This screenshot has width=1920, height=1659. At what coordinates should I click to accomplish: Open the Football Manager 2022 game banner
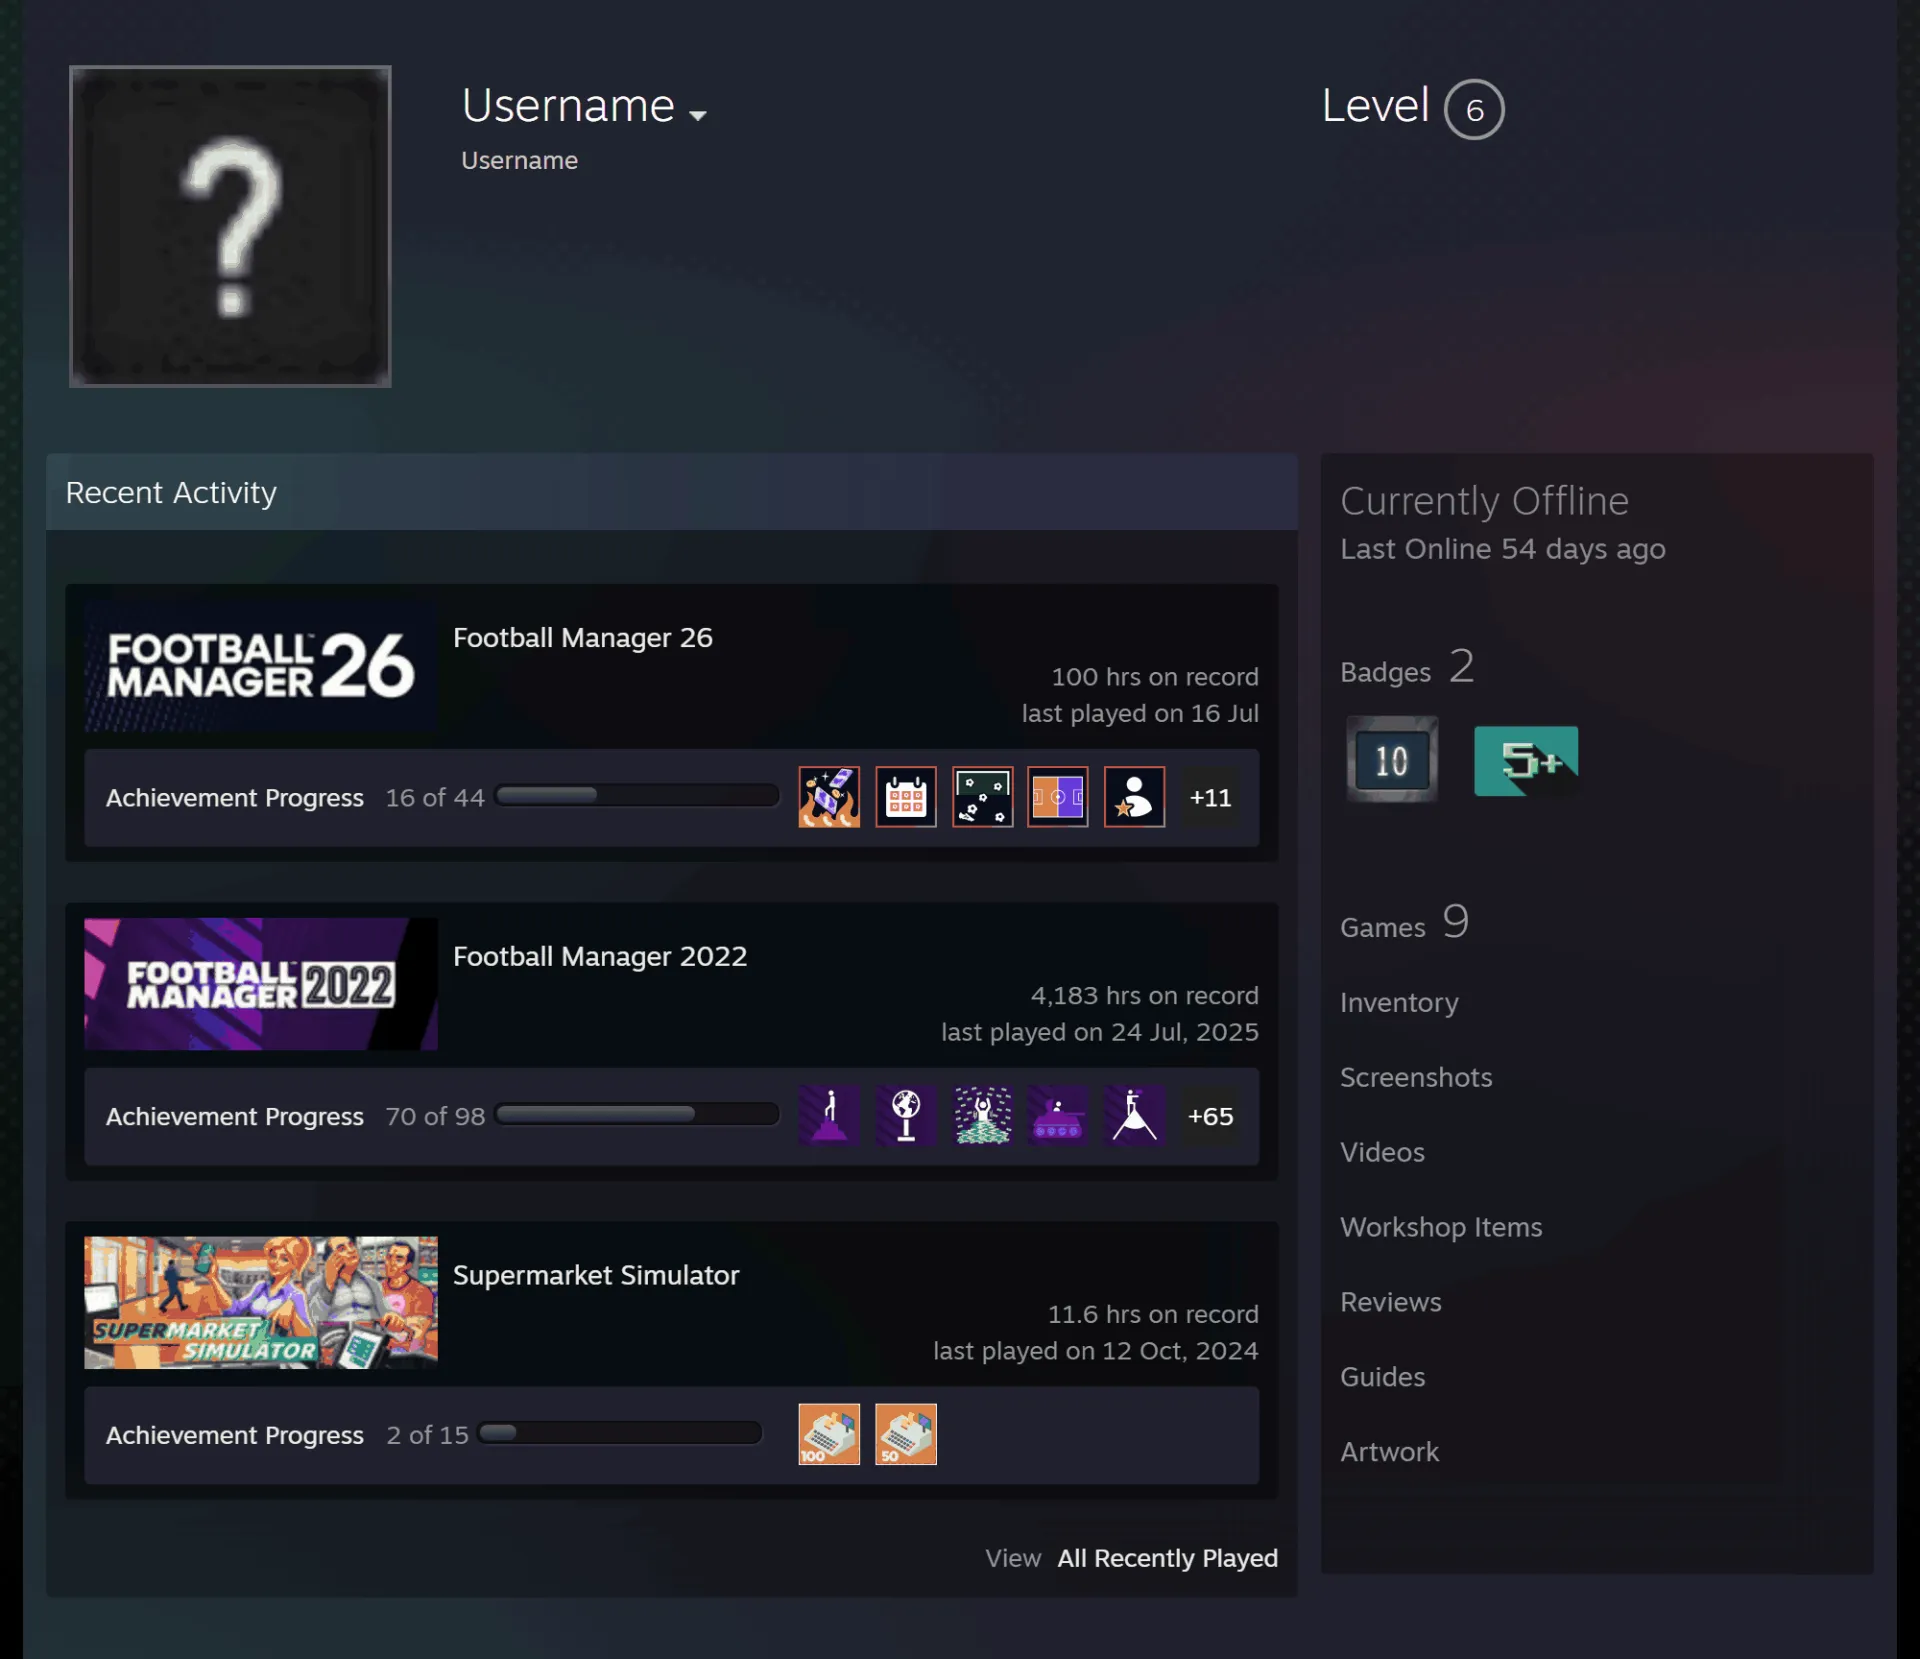261,984
